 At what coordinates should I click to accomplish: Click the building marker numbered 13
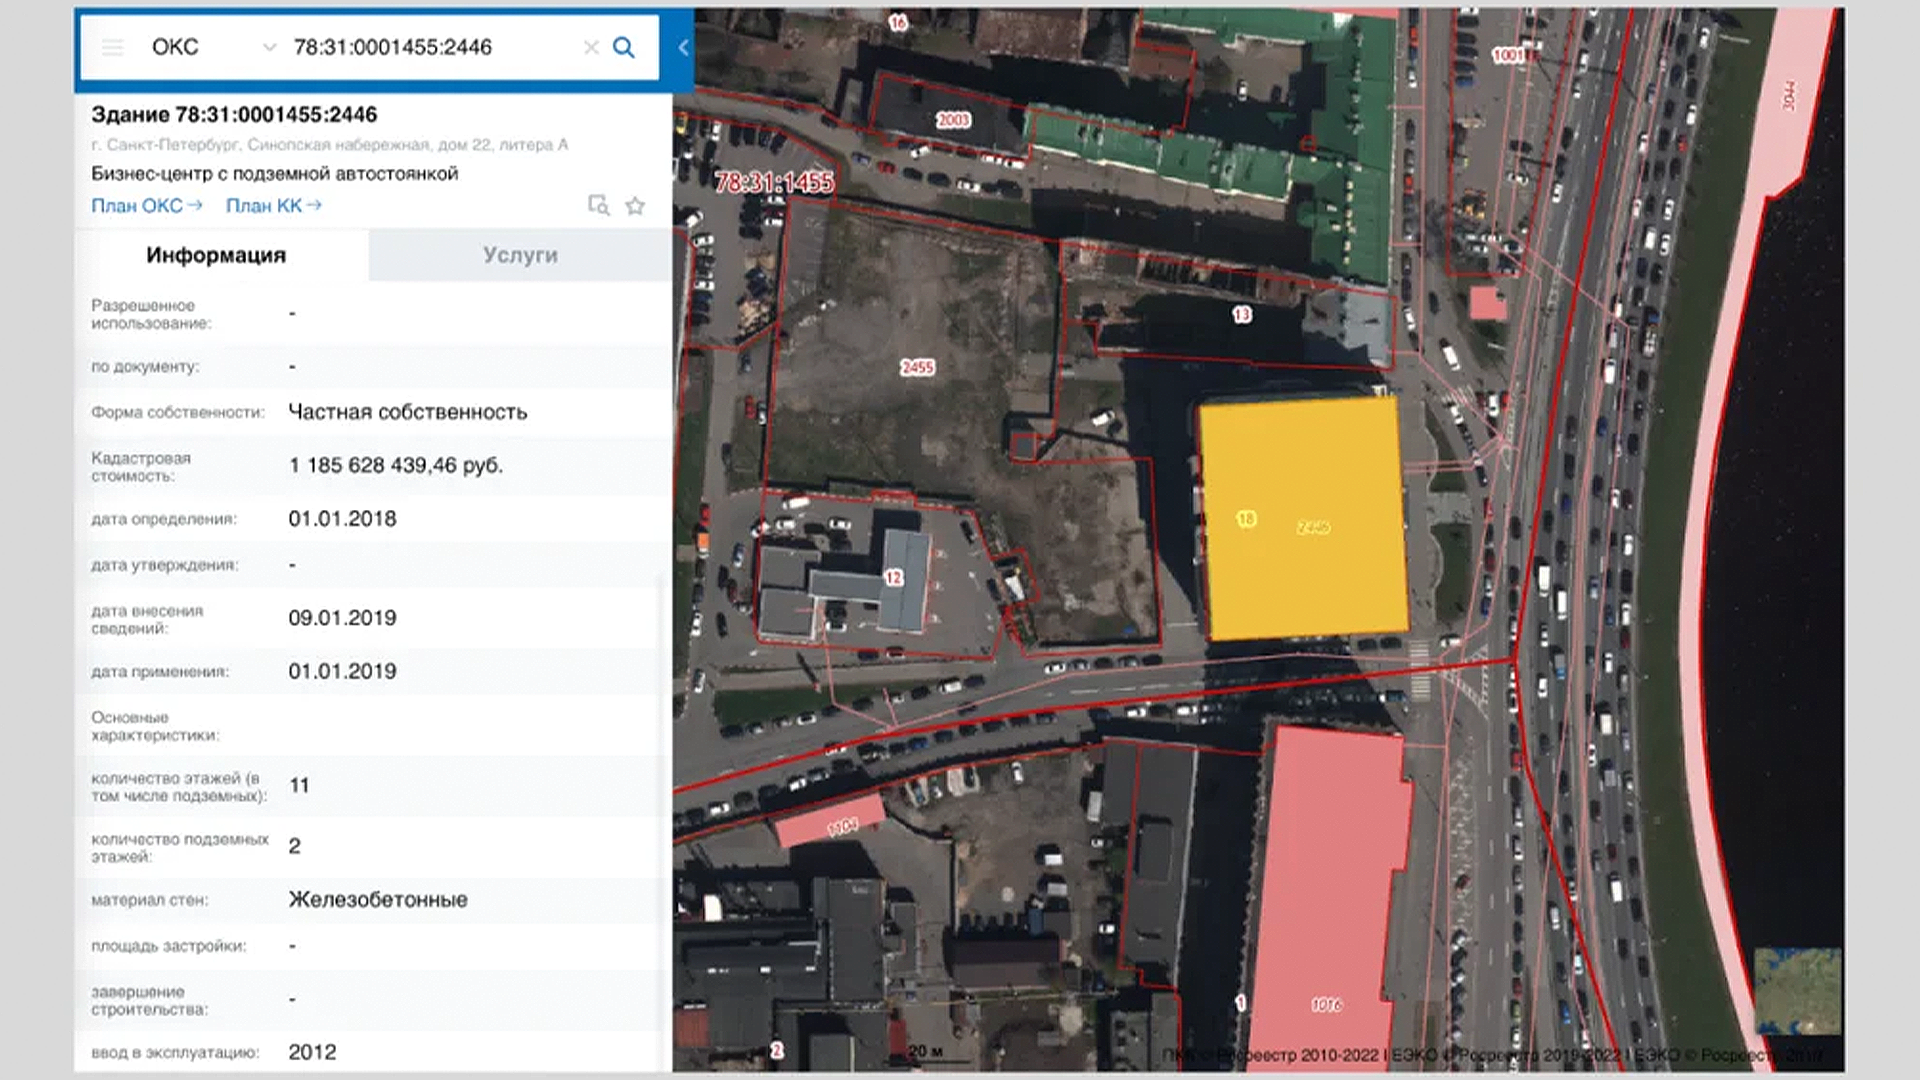(x=1242, y=315)
